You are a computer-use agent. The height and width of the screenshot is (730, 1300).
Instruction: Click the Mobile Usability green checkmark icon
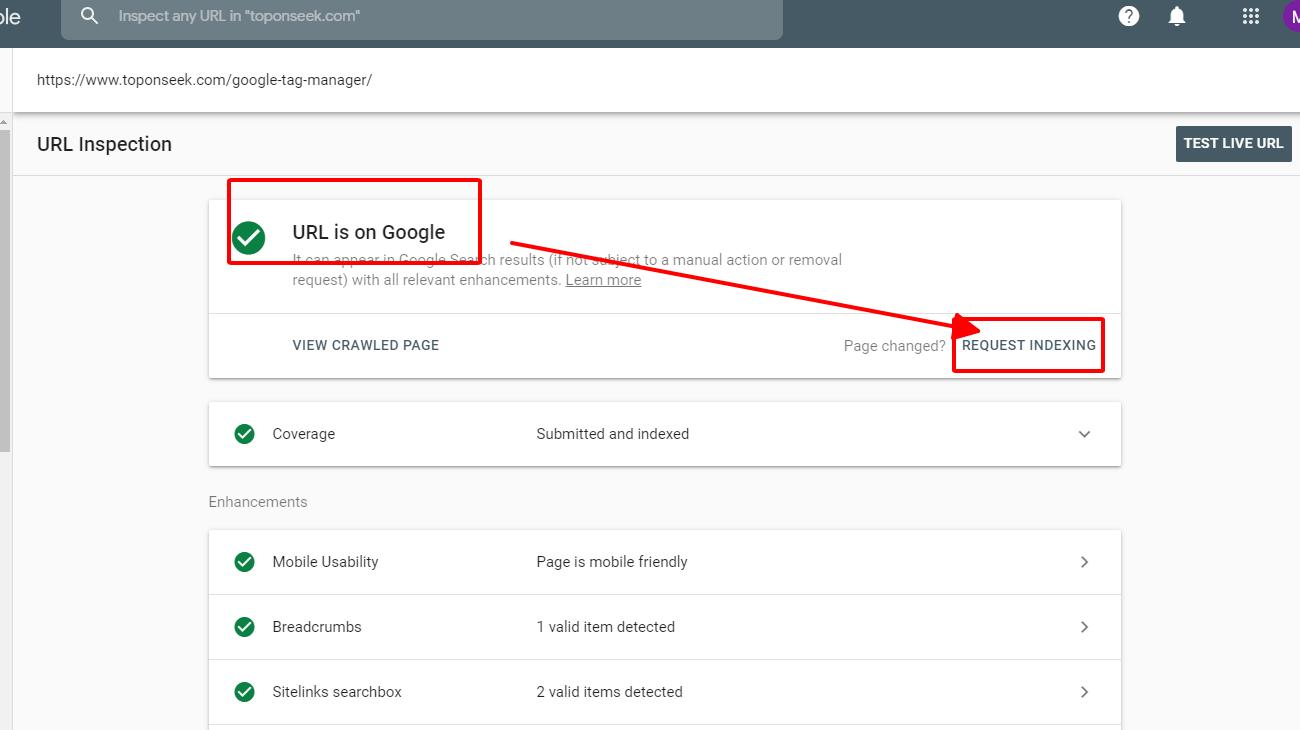[244, 562]
